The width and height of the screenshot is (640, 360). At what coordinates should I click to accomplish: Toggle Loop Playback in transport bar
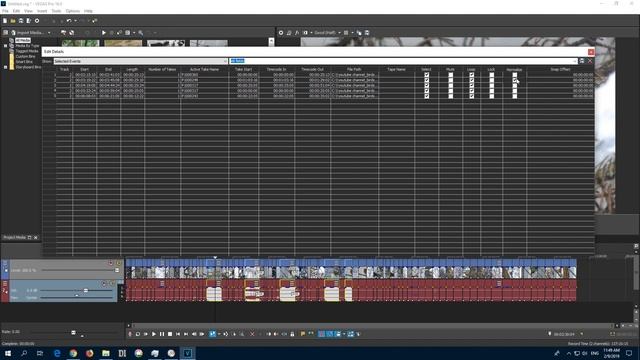click(138, 334)
